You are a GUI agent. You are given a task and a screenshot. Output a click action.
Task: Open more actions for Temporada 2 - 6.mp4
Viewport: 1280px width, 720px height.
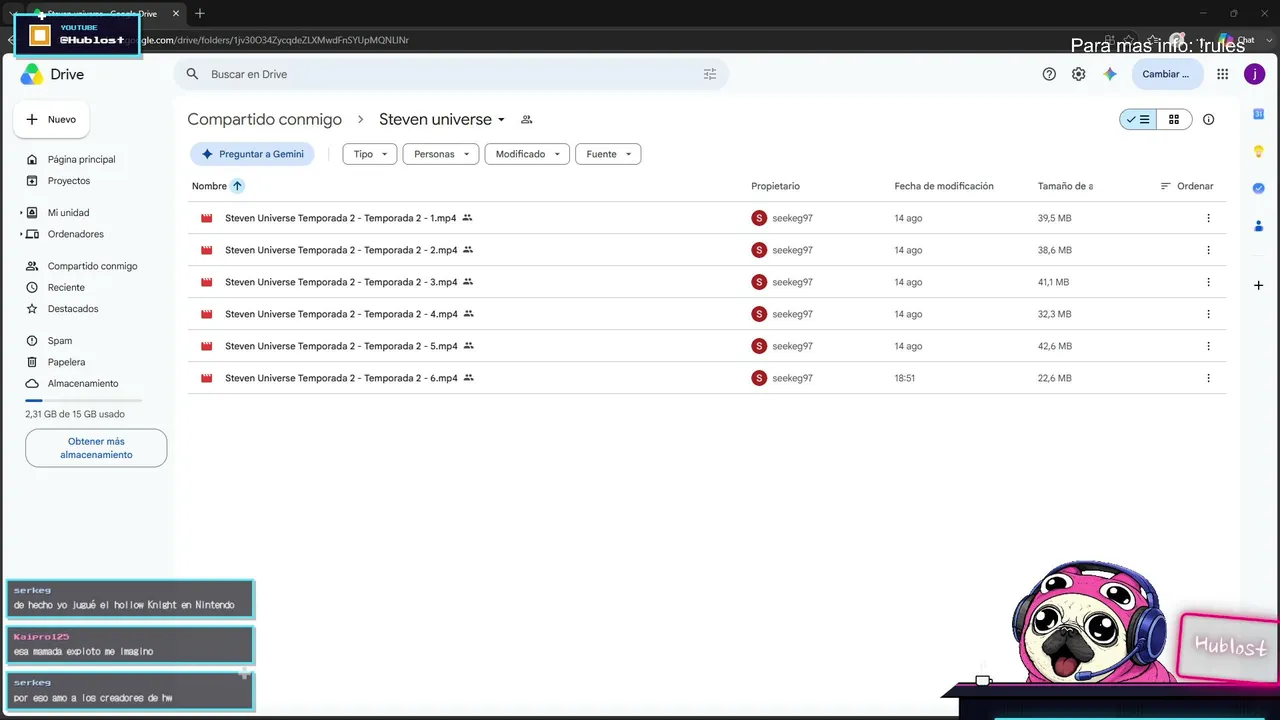pyautogui.click(x=1208, y=378)
